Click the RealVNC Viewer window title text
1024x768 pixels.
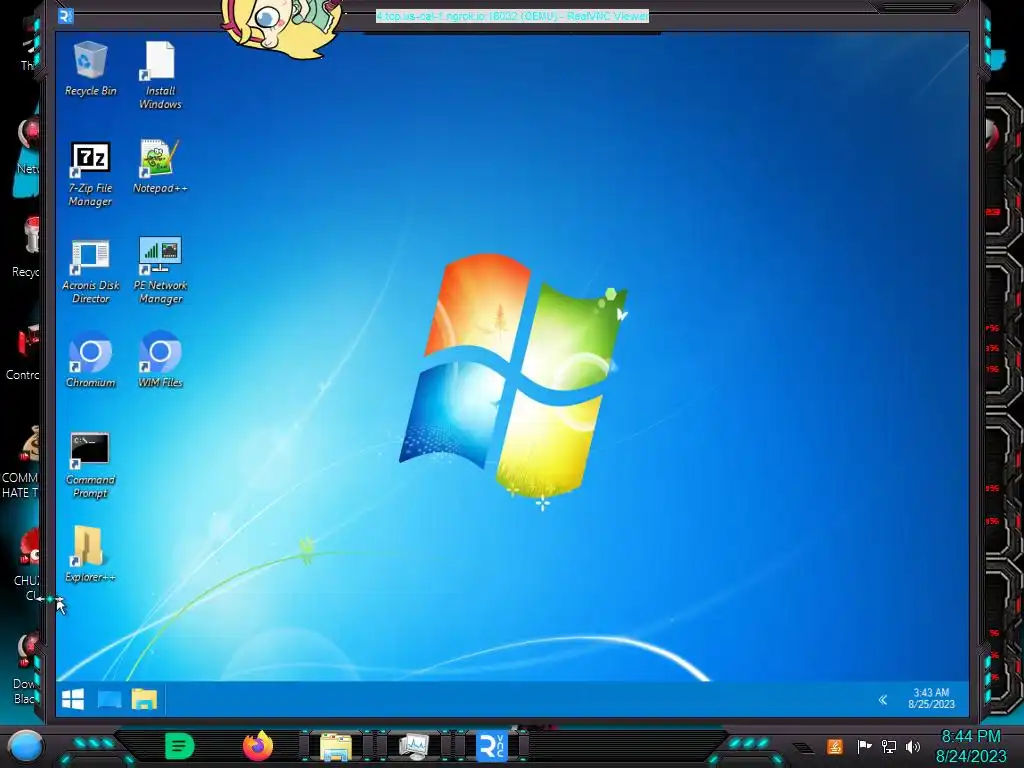(512, 16)
